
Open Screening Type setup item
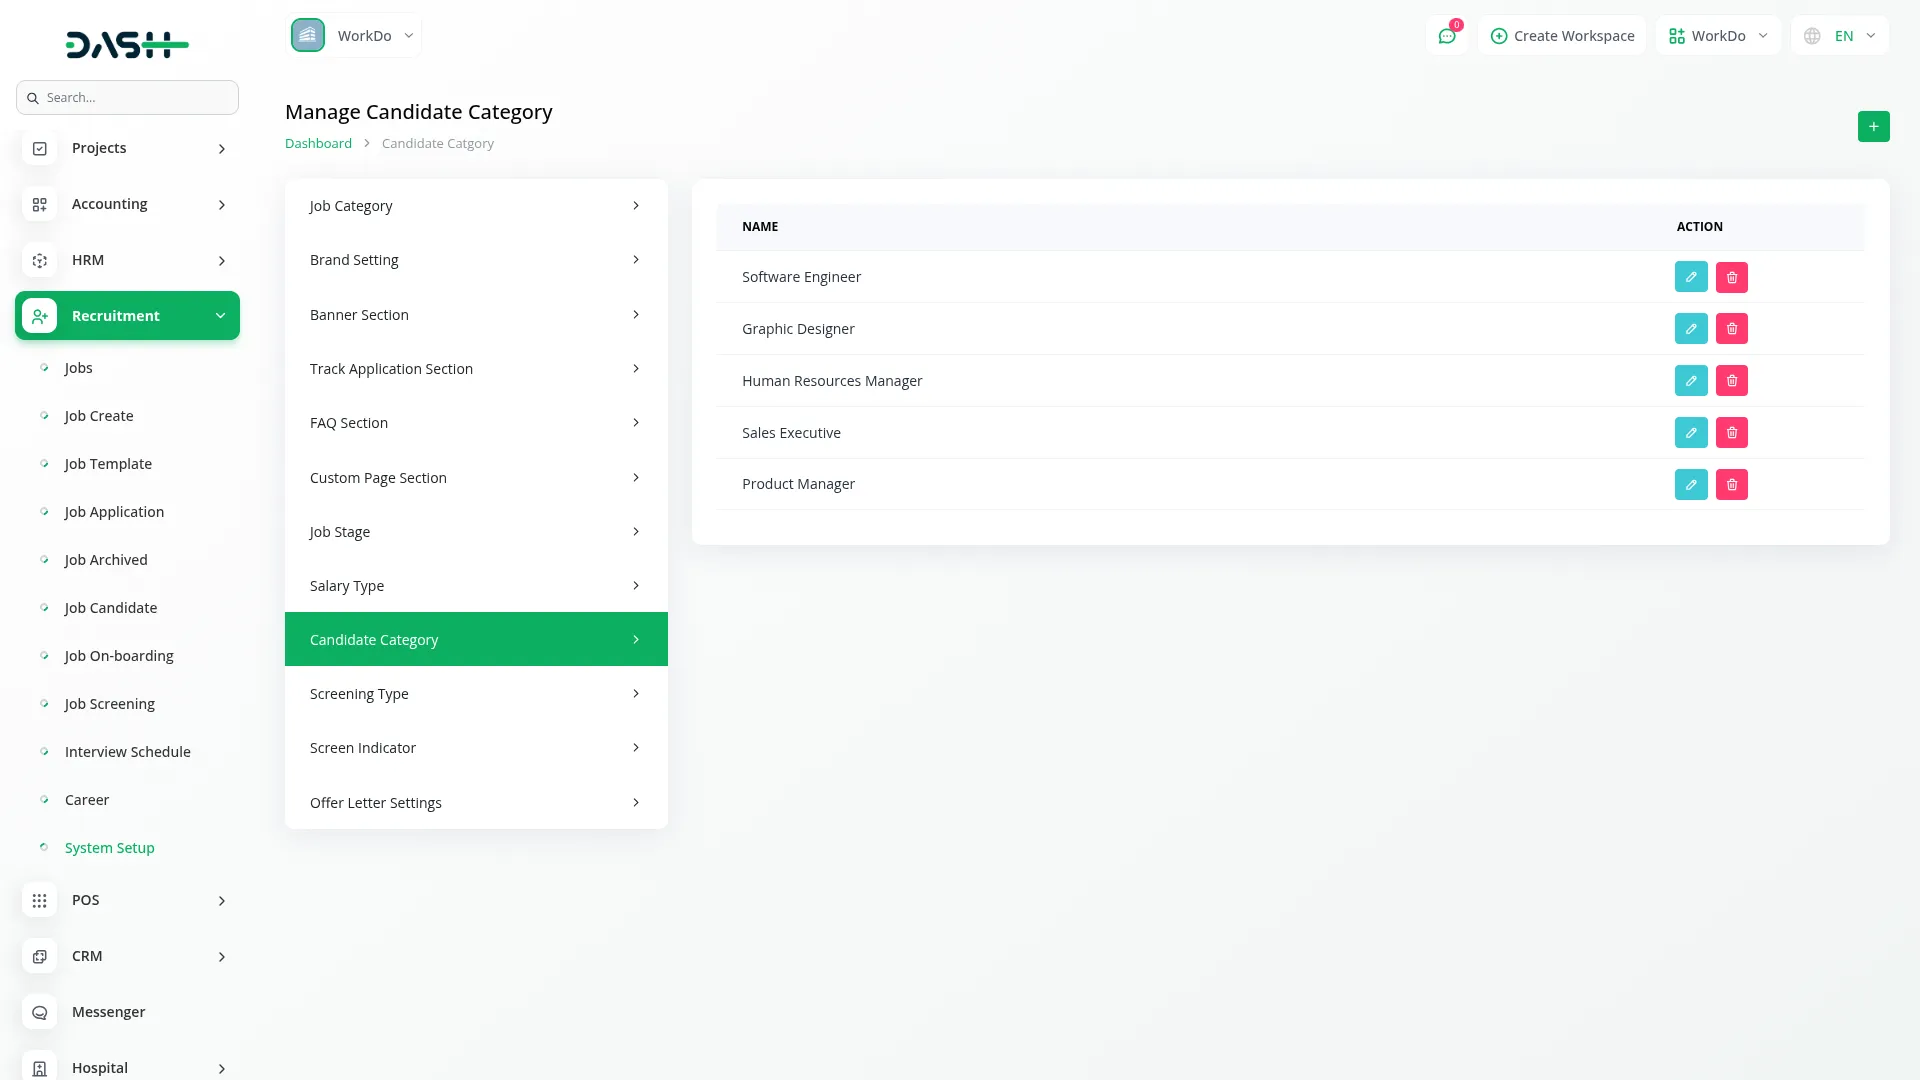coord(476,694)
